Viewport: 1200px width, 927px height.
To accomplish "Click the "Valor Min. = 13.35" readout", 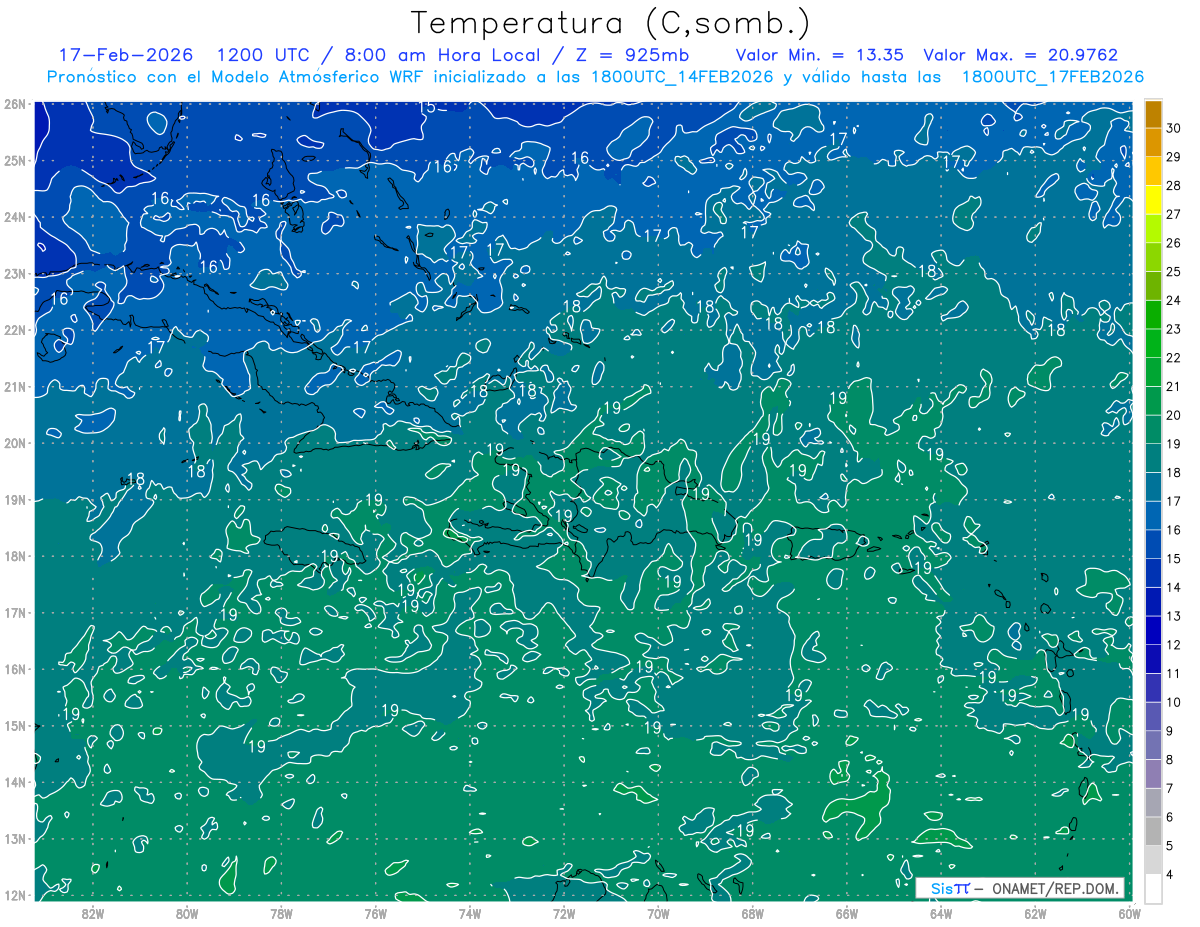I will click(819, 55).
